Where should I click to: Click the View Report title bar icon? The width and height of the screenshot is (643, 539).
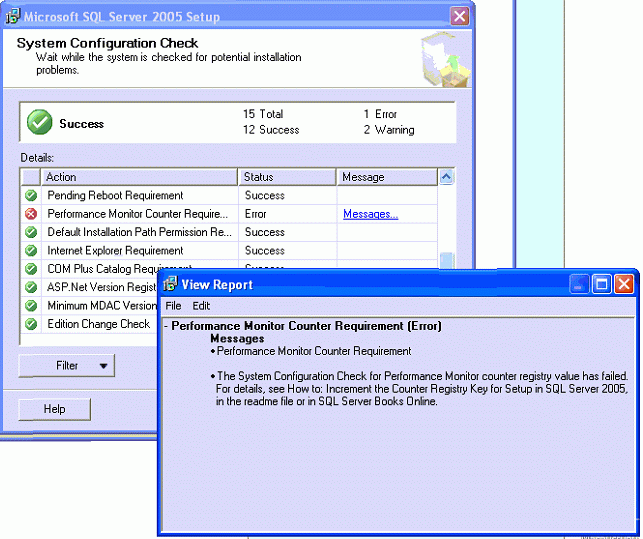point(171,285)
